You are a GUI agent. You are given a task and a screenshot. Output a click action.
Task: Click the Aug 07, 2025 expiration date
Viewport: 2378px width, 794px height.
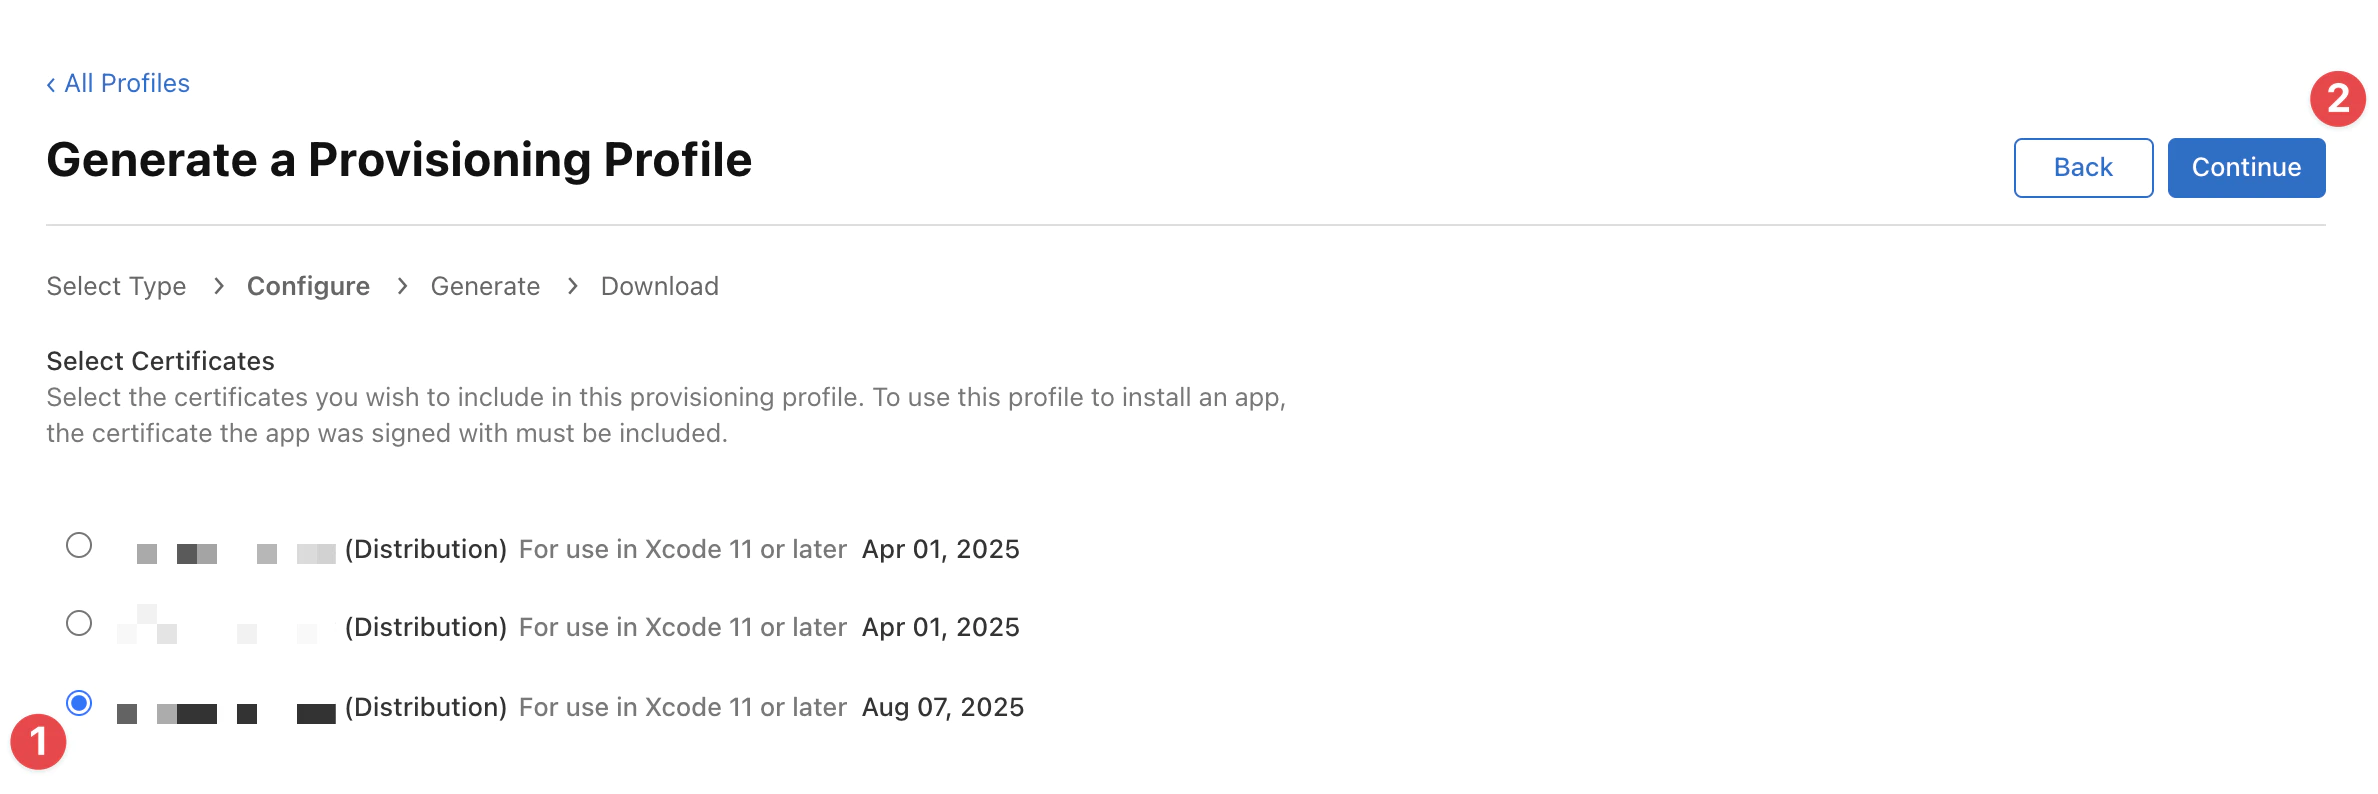942,708
